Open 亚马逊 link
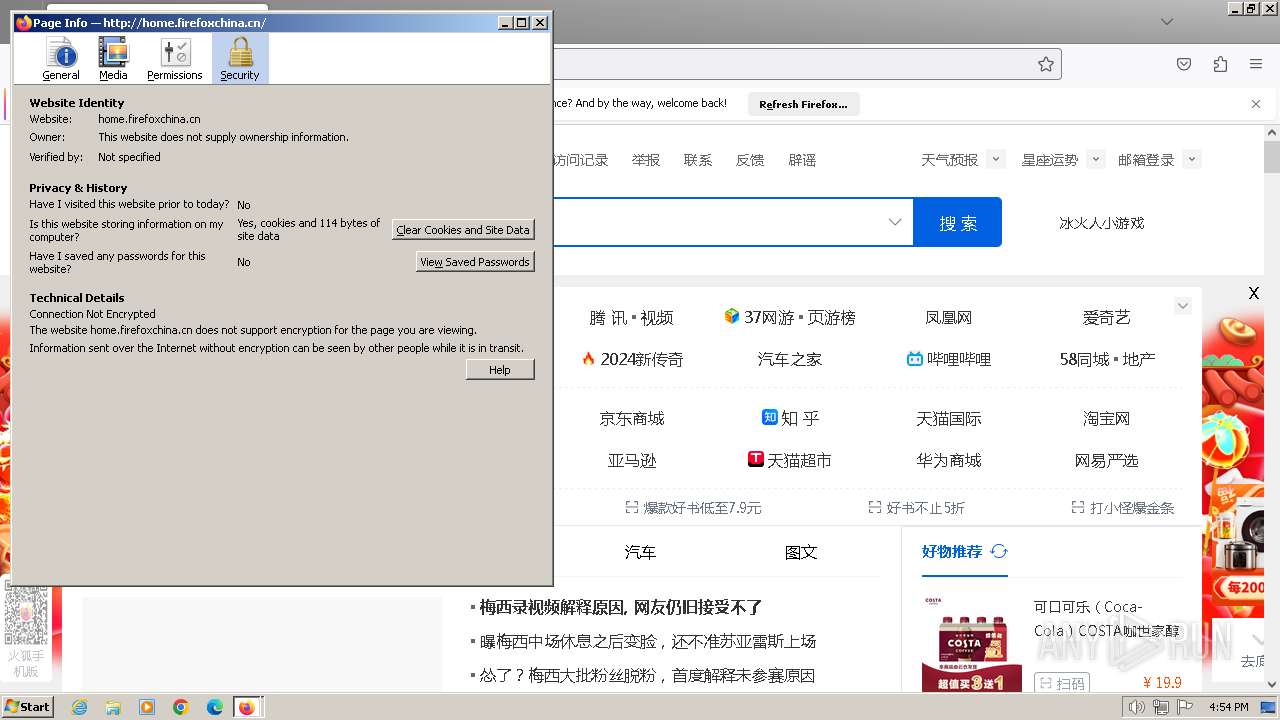The image size is (1280, 720). [x=632, y=461]
